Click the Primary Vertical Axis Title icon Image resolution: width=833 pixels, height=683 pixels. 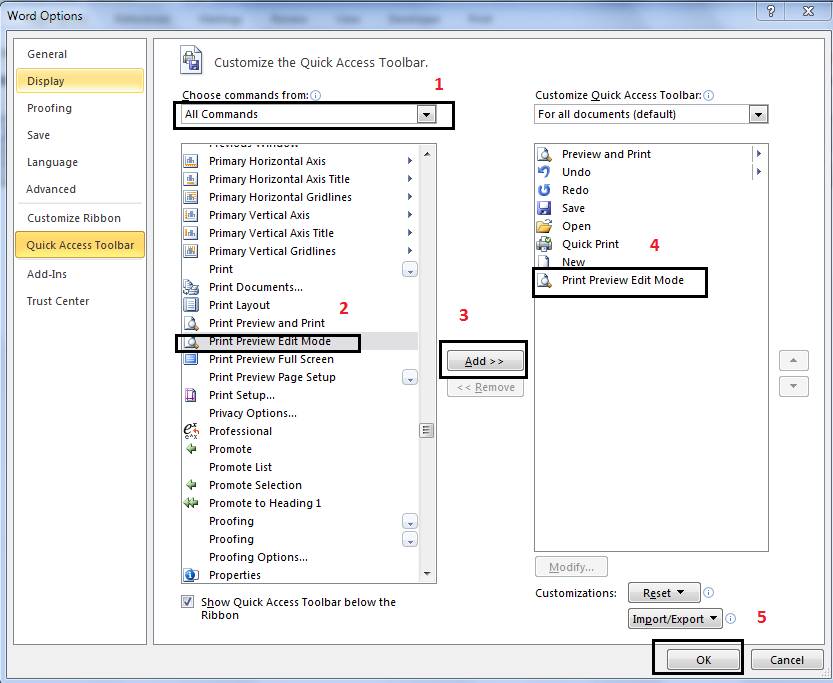tap(191, 233)
